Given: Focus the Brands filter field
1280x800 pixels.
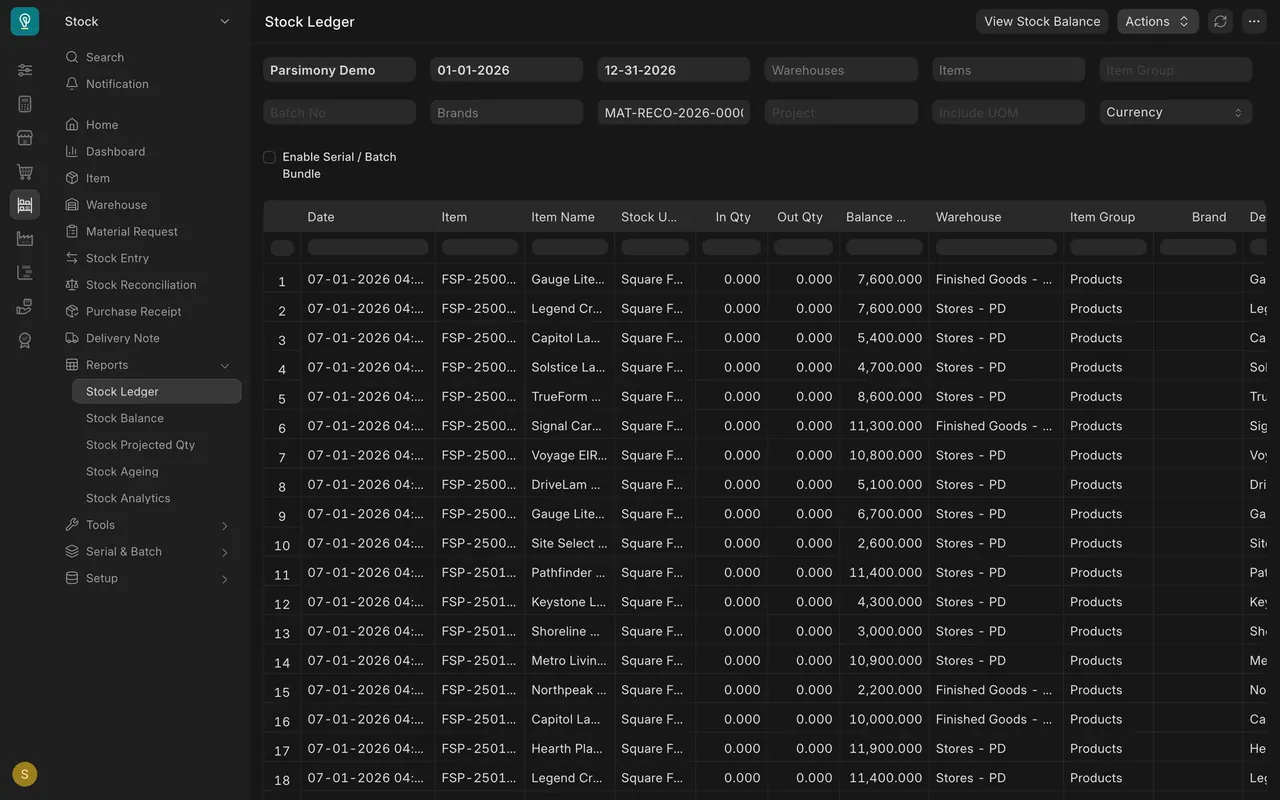Looking at the screenshot, I should tap(506, 112).
